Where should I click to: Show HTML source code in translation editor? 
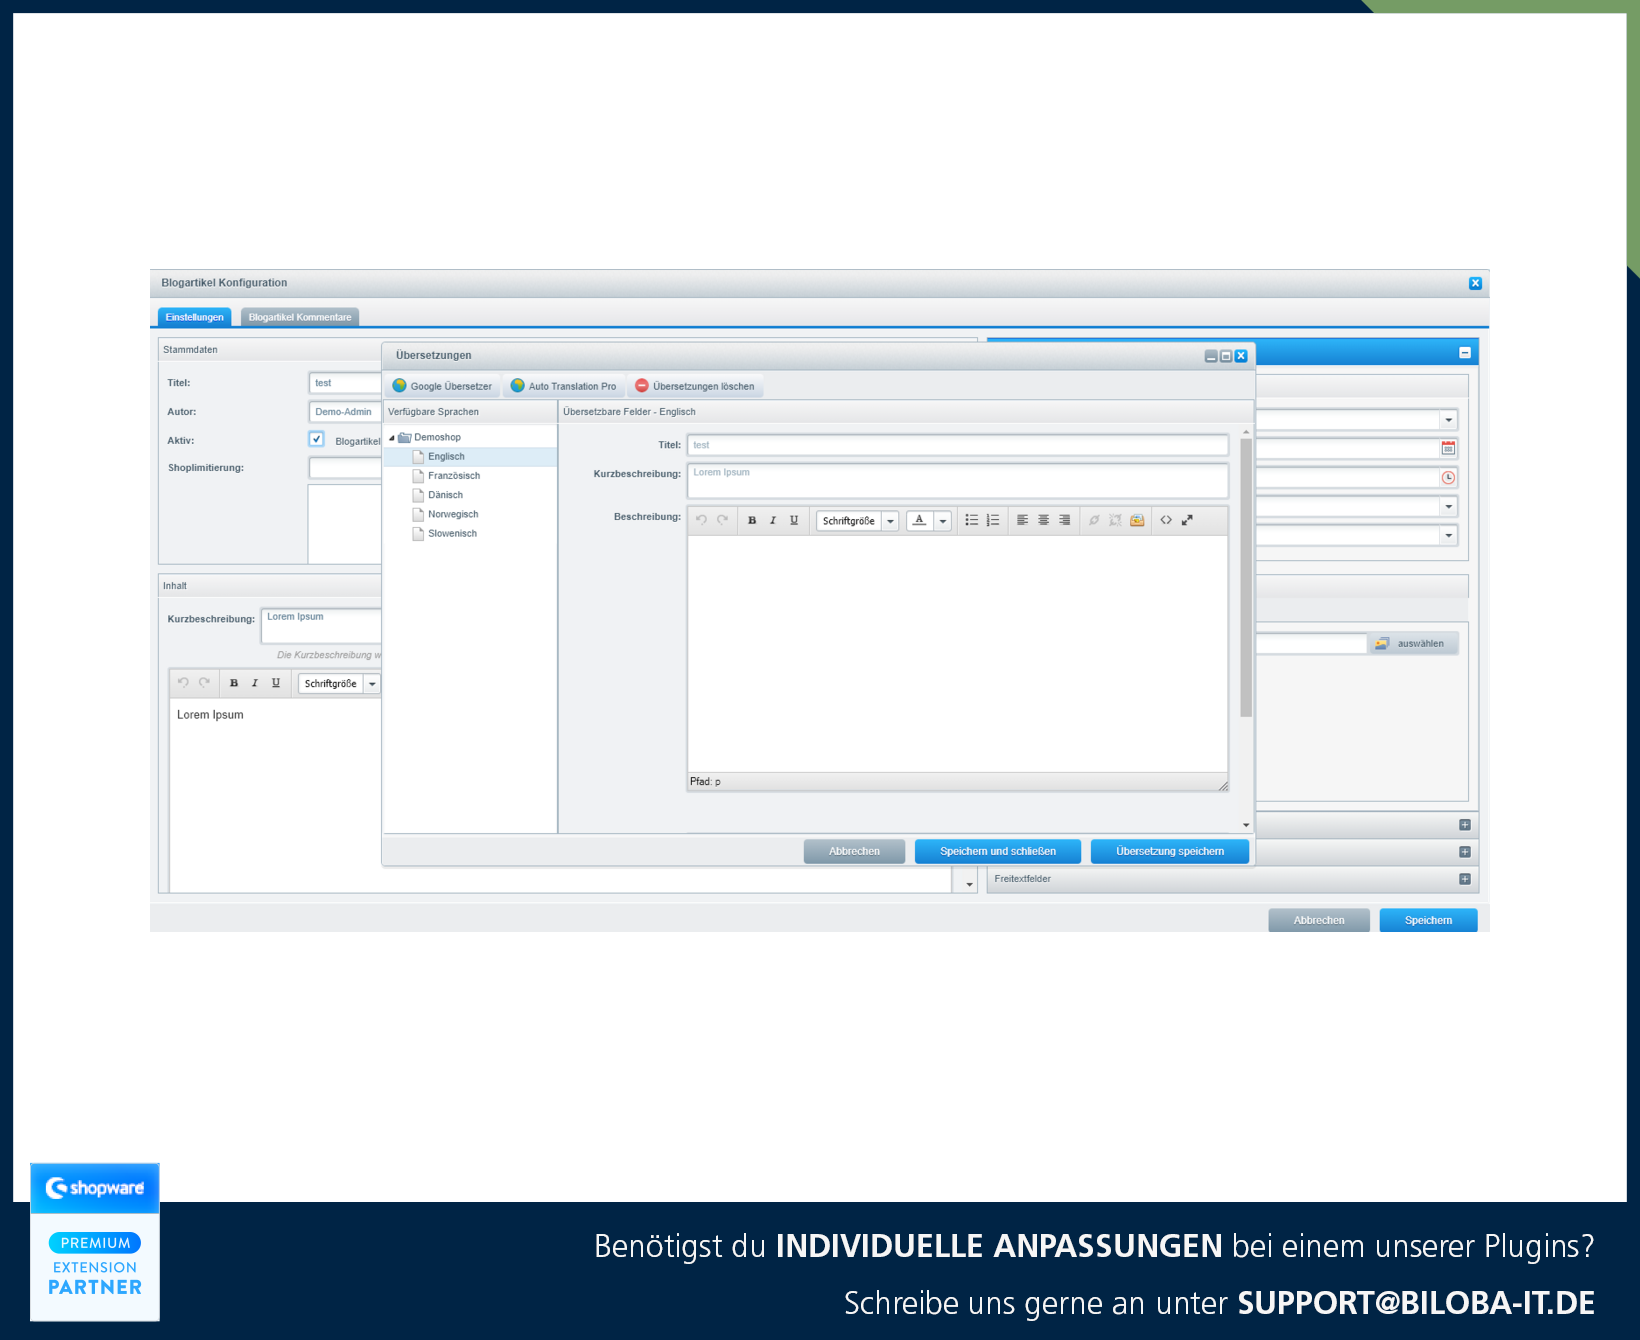click(1166, 520)
